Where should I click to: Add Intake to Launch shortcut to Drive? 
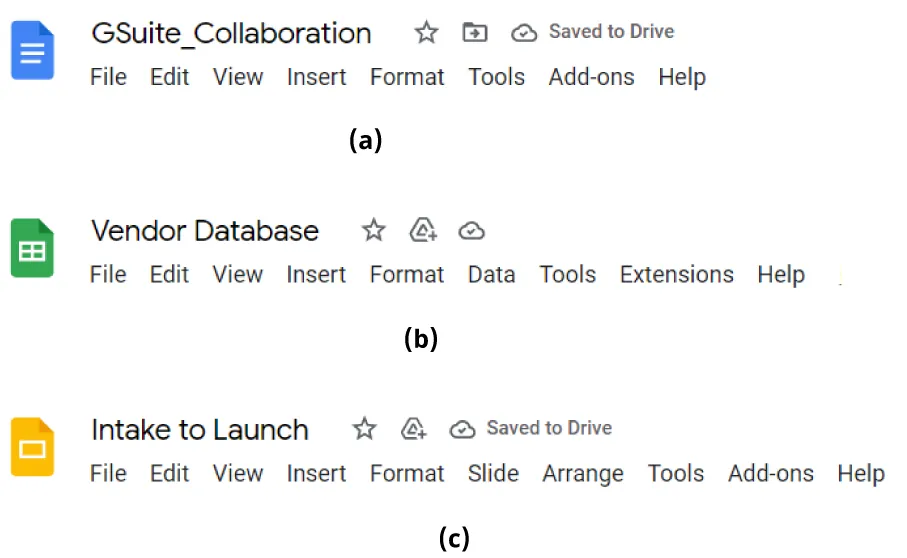click(414, 429)
